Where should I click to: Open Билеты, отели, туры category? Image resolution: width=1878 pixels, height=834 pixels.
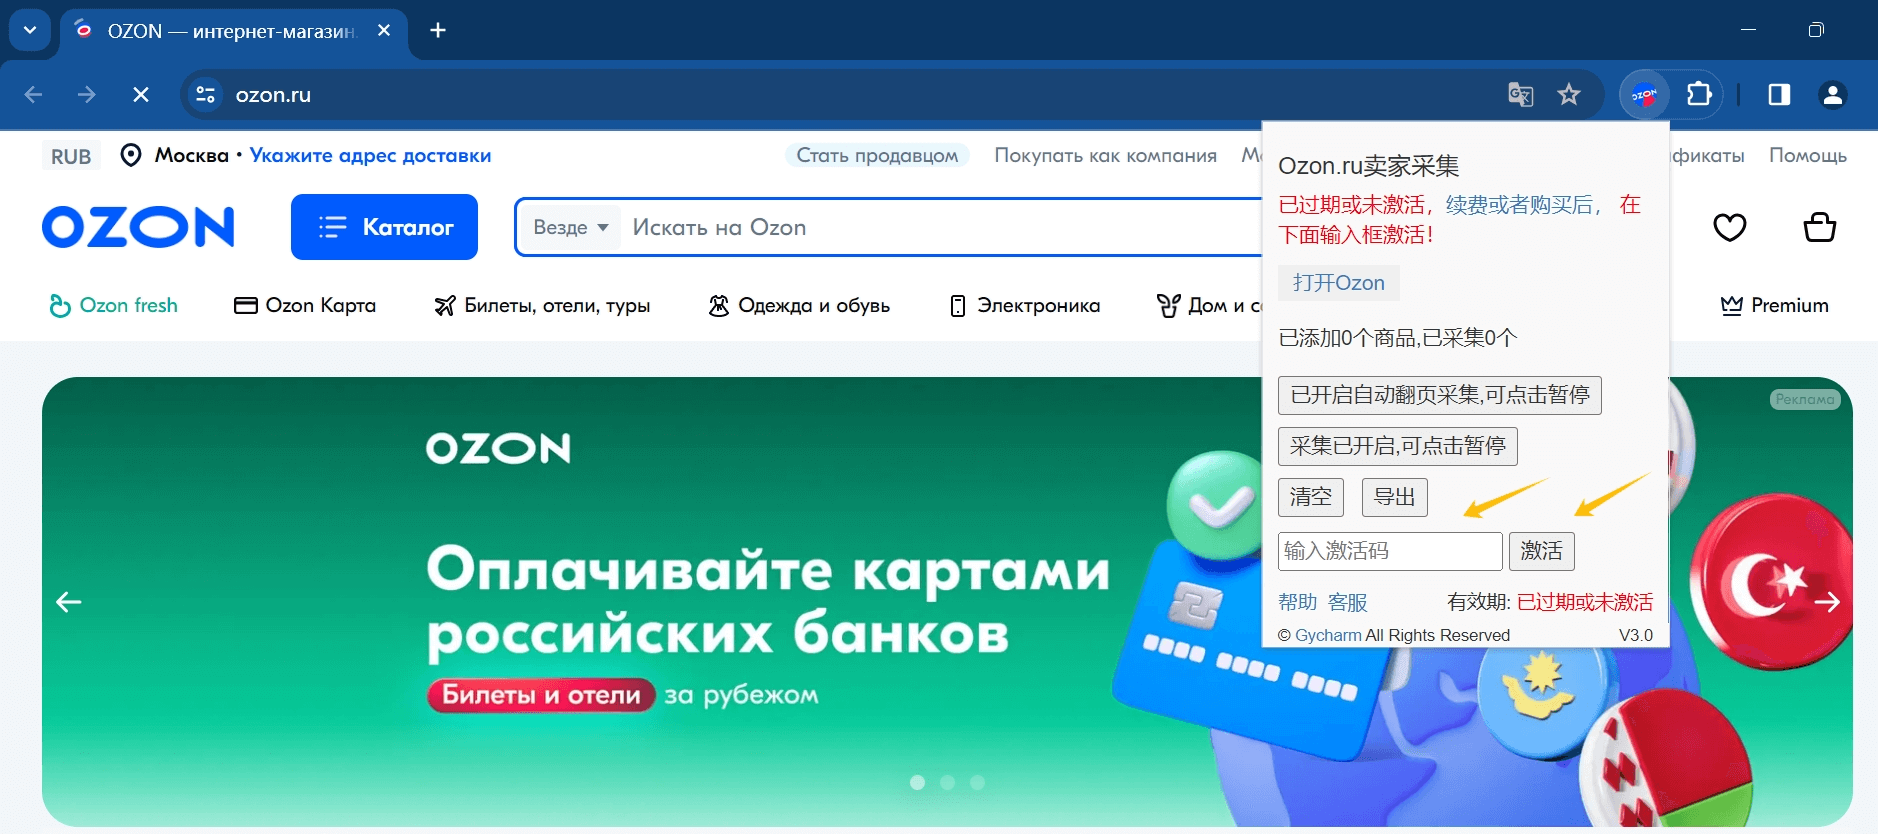(542, 306)
